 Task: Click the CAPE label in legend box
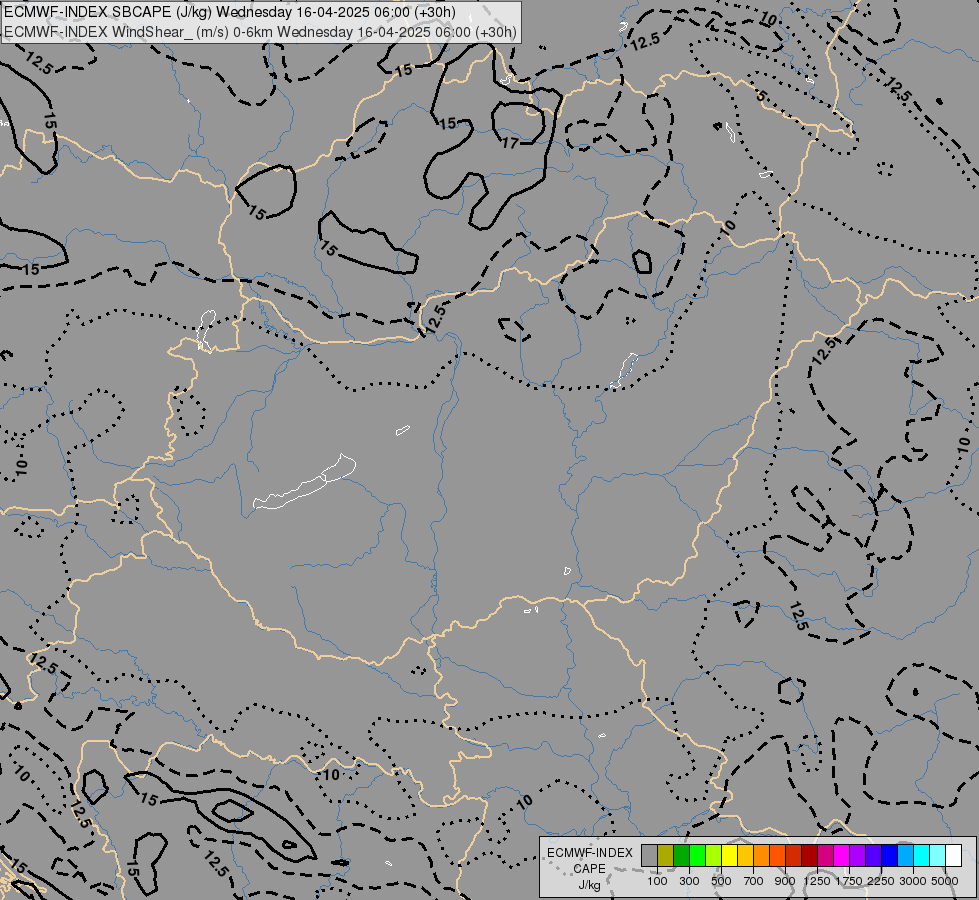(x=589, y=869)
